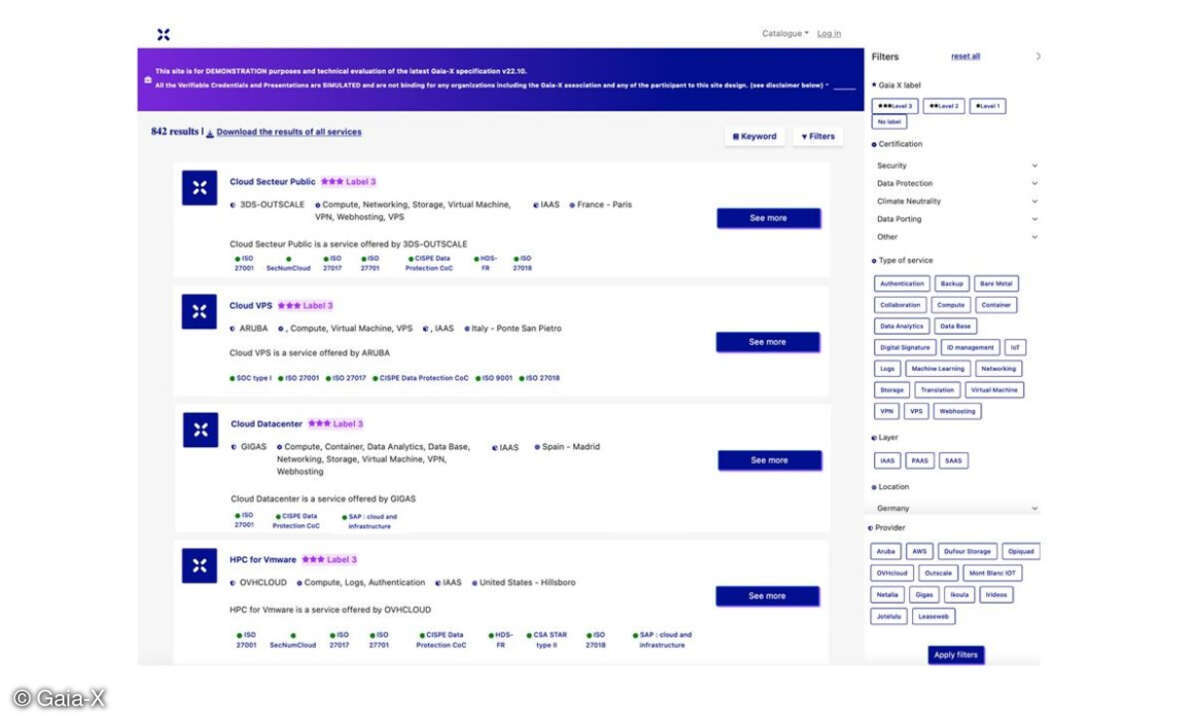Expand the Other certification section
1200x720 pixels.
point(957,237)
